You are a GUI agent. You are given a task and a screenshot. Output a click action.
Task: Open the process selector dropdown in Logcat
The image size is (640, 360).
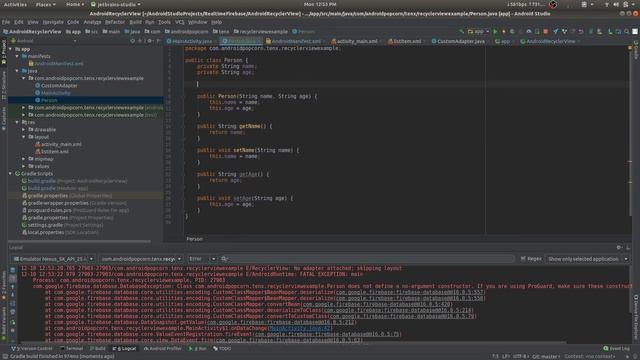[x=141, y=259]
